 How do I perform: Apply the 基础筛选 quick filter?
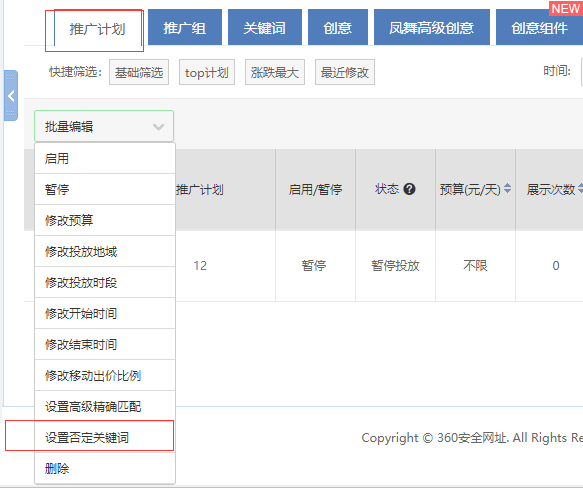tap(139, 72)
